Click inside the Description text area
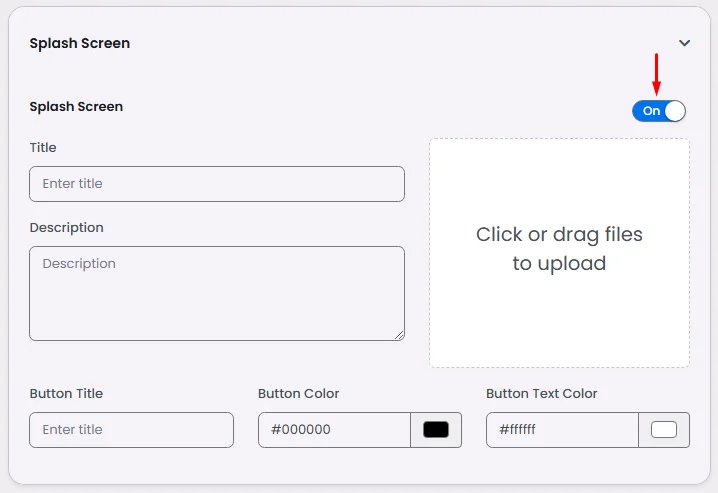 (217, 293)
